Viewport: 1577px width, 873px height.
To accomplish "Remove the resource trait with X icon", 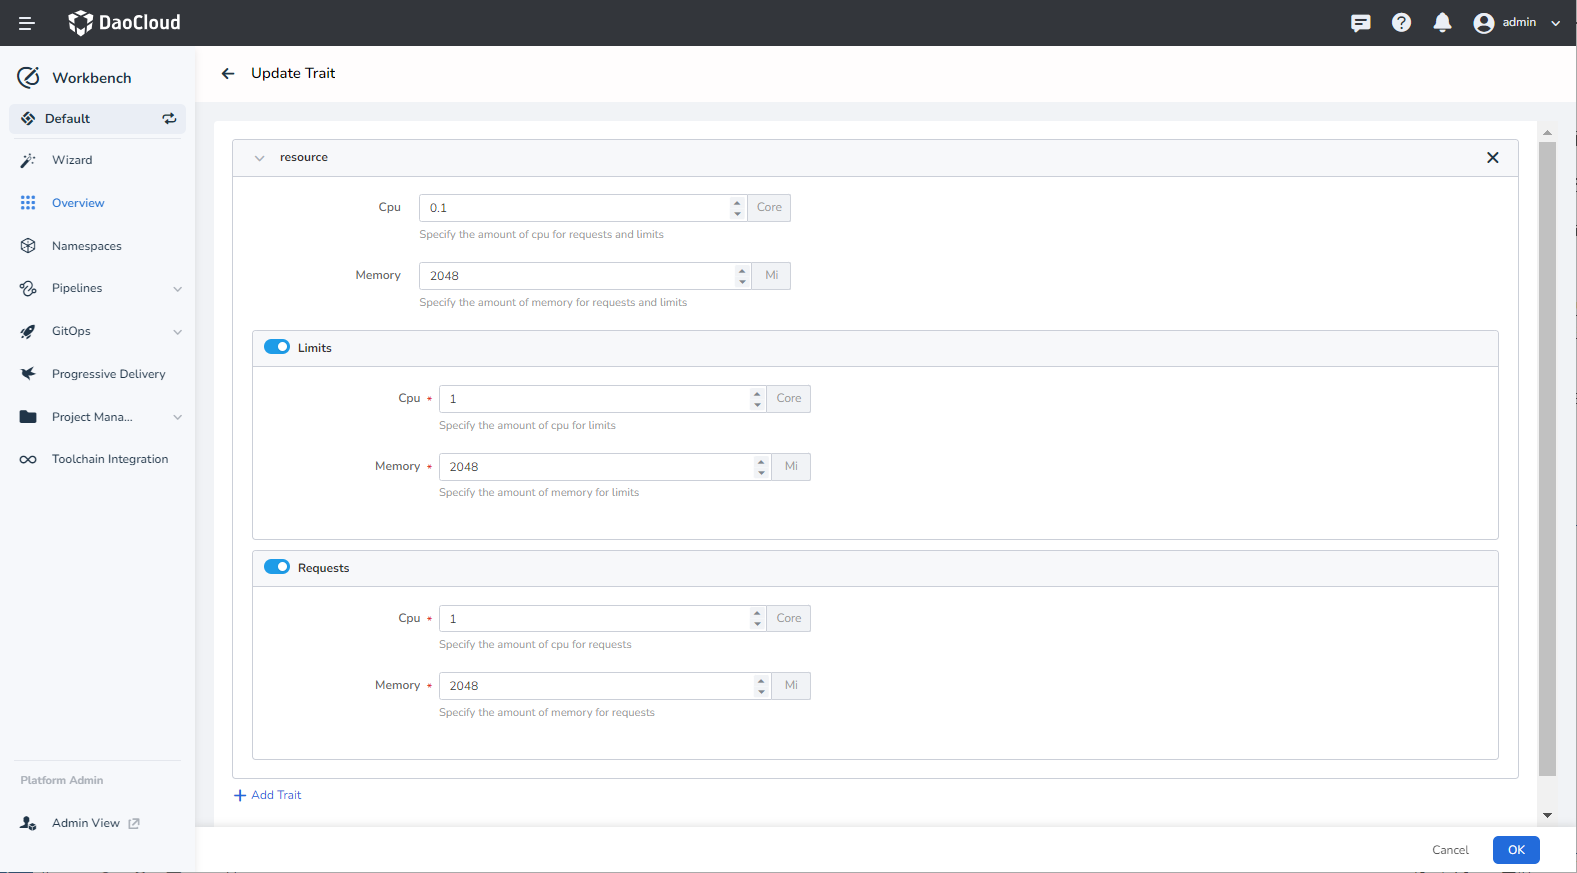I will [x=1492, y=158].
